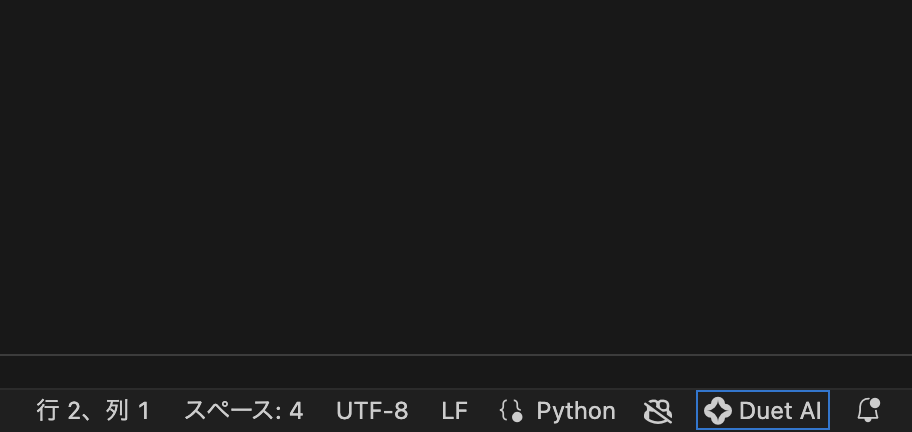Click the word "Python" in status bar
912x432 pixels.
tap(576, 411)
